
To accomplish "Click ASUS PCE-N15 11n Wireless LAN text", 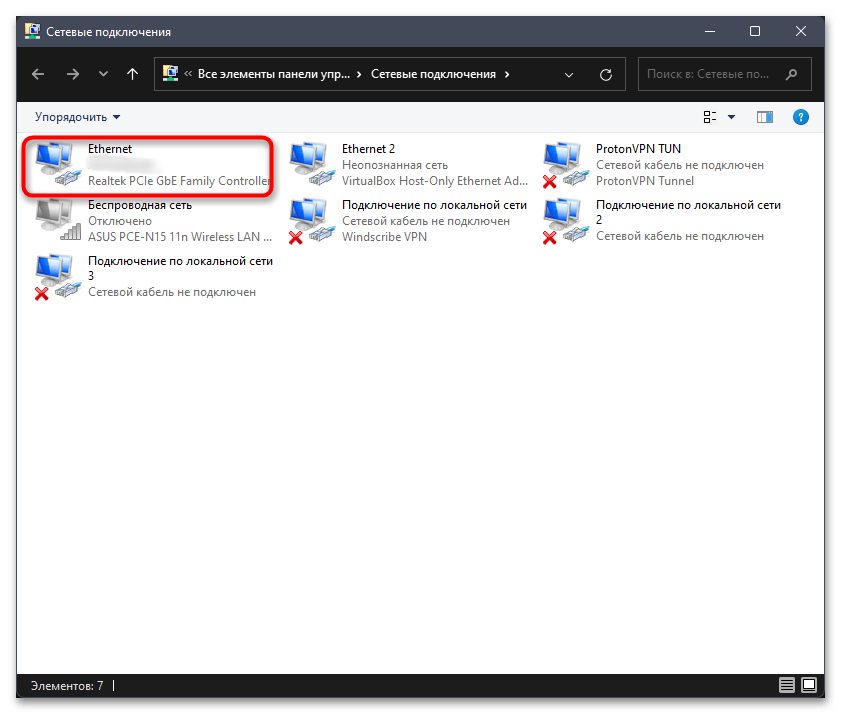I will tap(180, 237).
